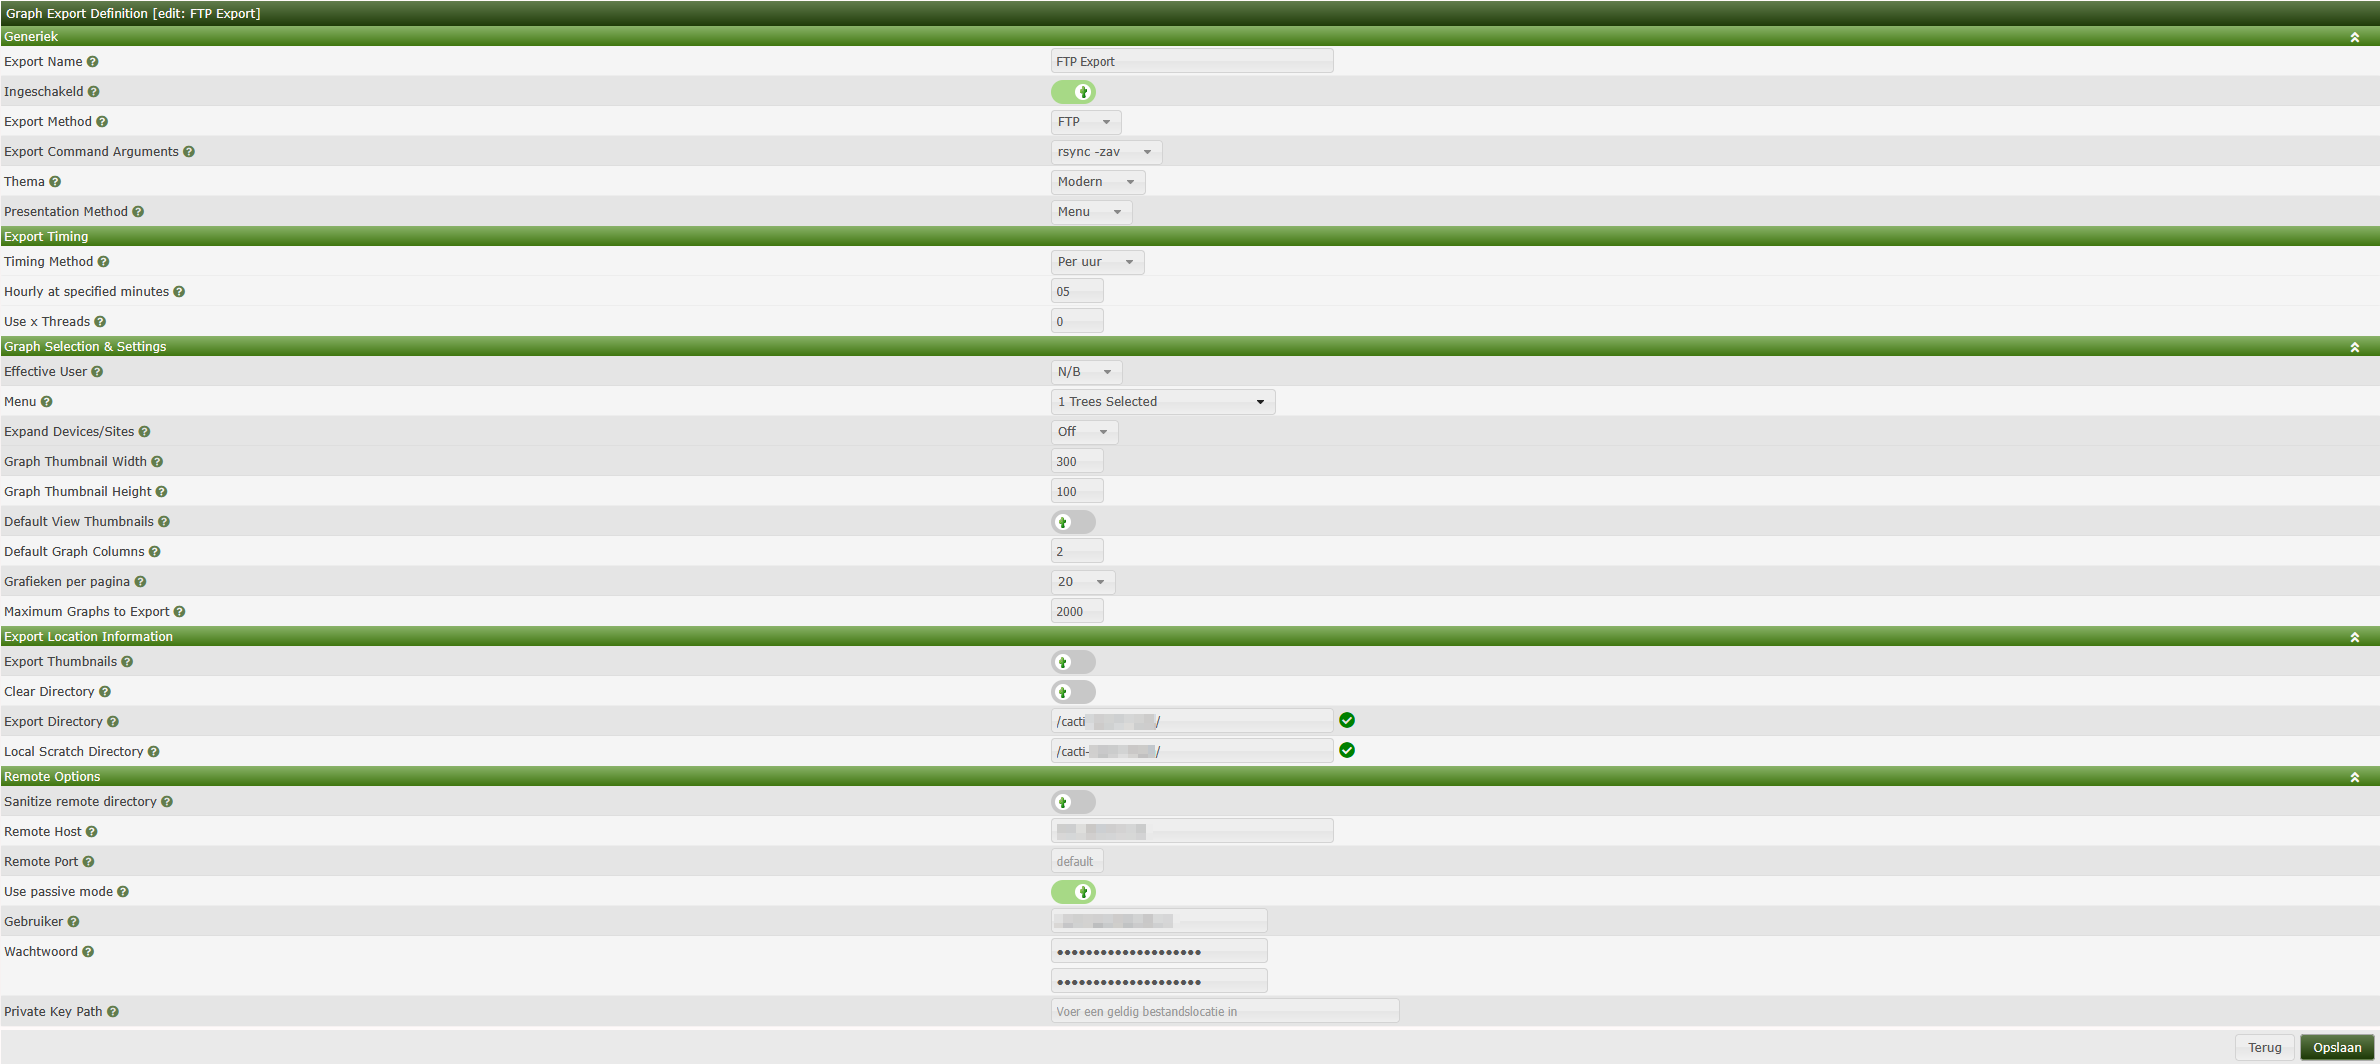This screenshot has width=2380, height=1064.
Task: Click help icon next to Effective User
Action: coord(97,372)
